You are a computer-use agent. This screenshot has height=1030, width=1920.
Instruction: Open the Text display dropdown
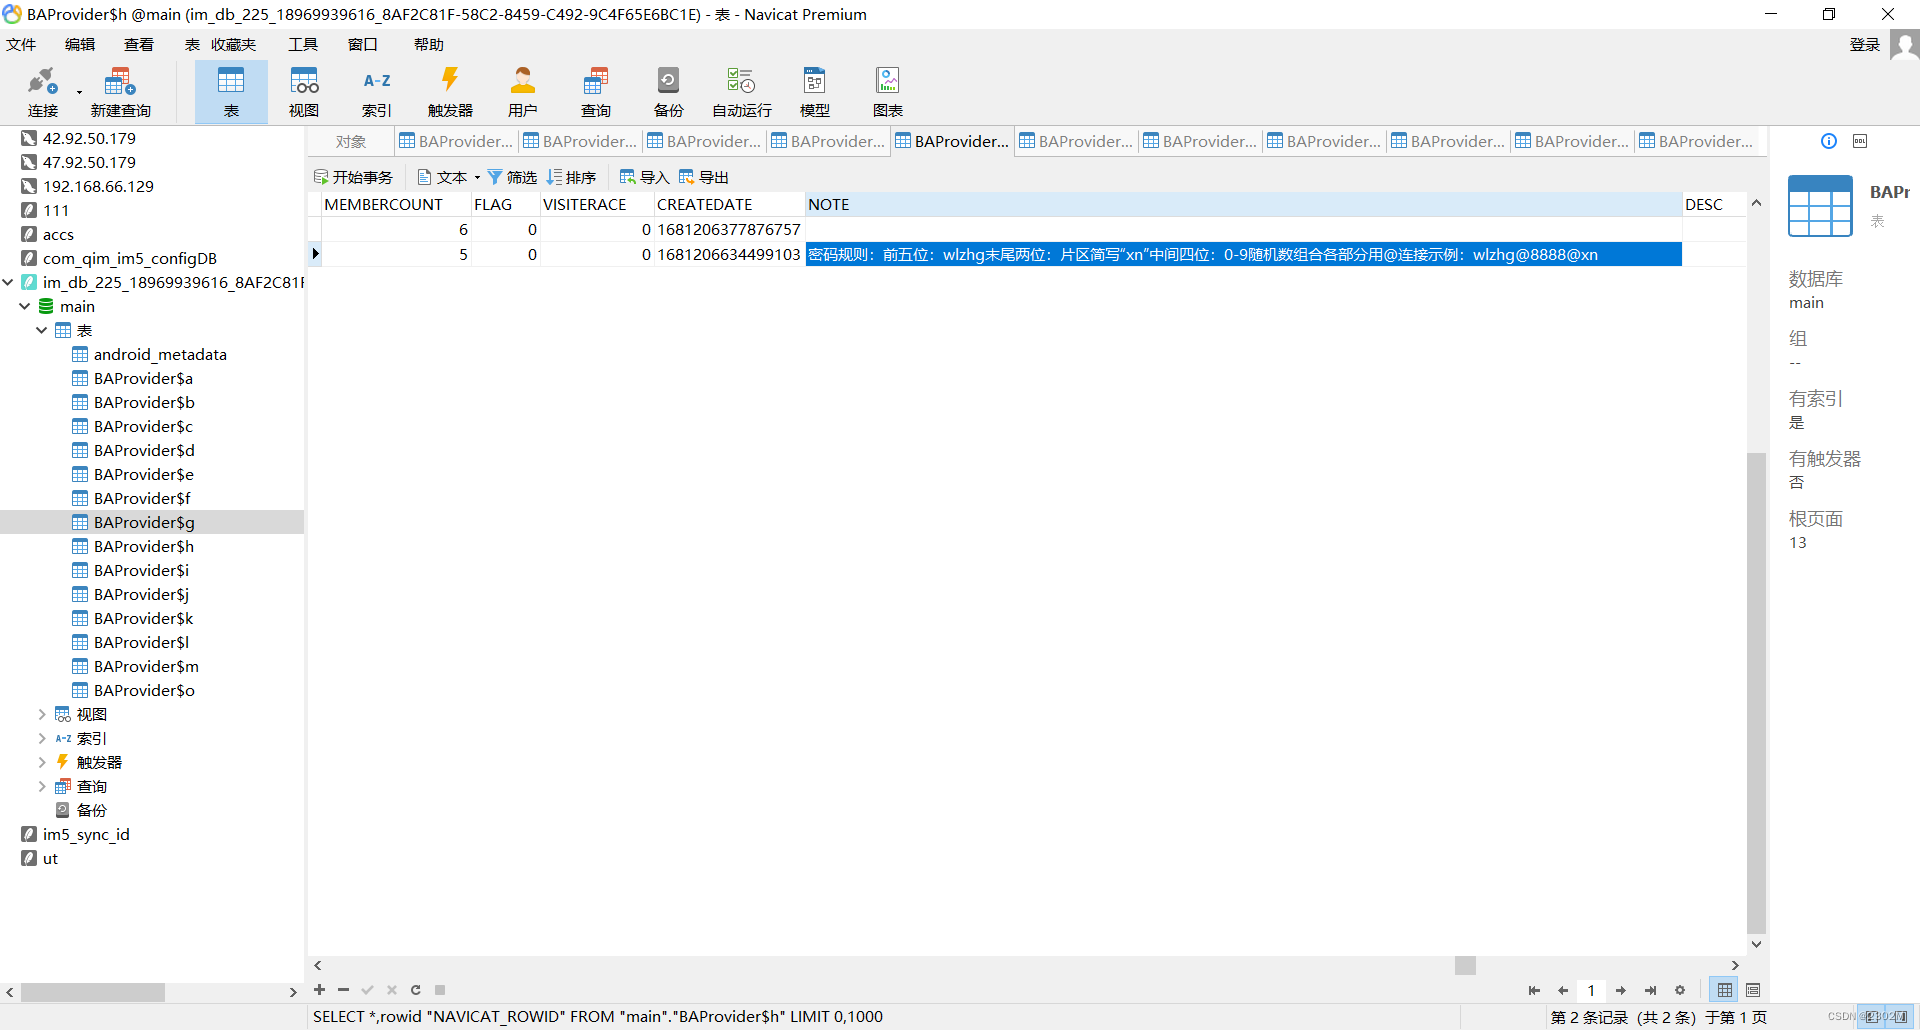point(449,177)
